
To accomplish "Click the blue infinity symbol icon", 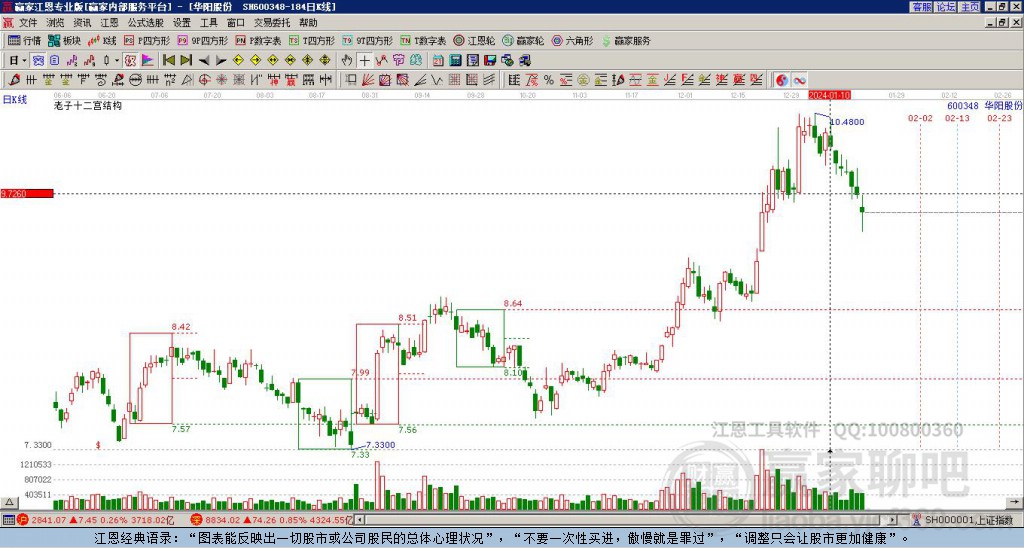I will point(799,80).
